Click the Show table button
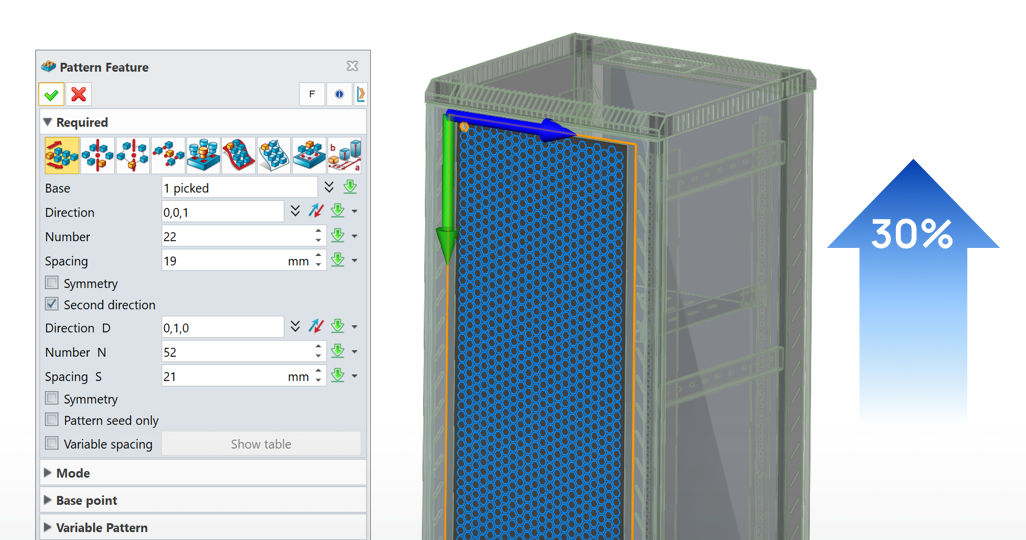Screen dimensions: 1026x540 tap(261, 444)
